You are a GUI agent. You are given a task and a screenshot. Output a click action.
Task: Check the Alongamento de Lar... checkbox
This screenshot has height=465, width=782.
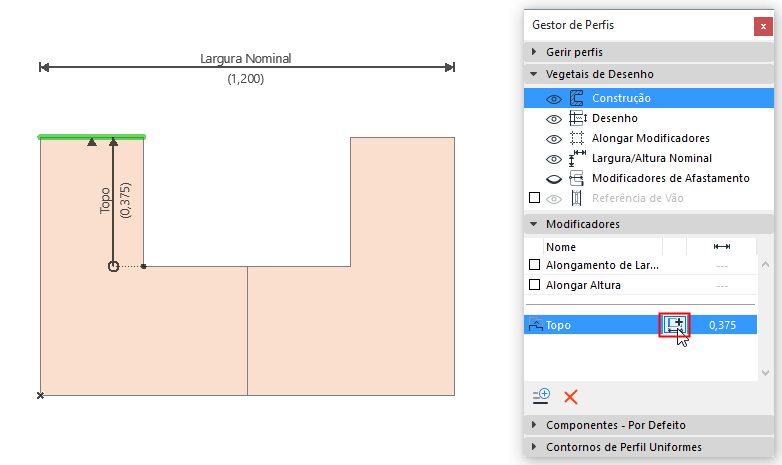coord(534,264)
